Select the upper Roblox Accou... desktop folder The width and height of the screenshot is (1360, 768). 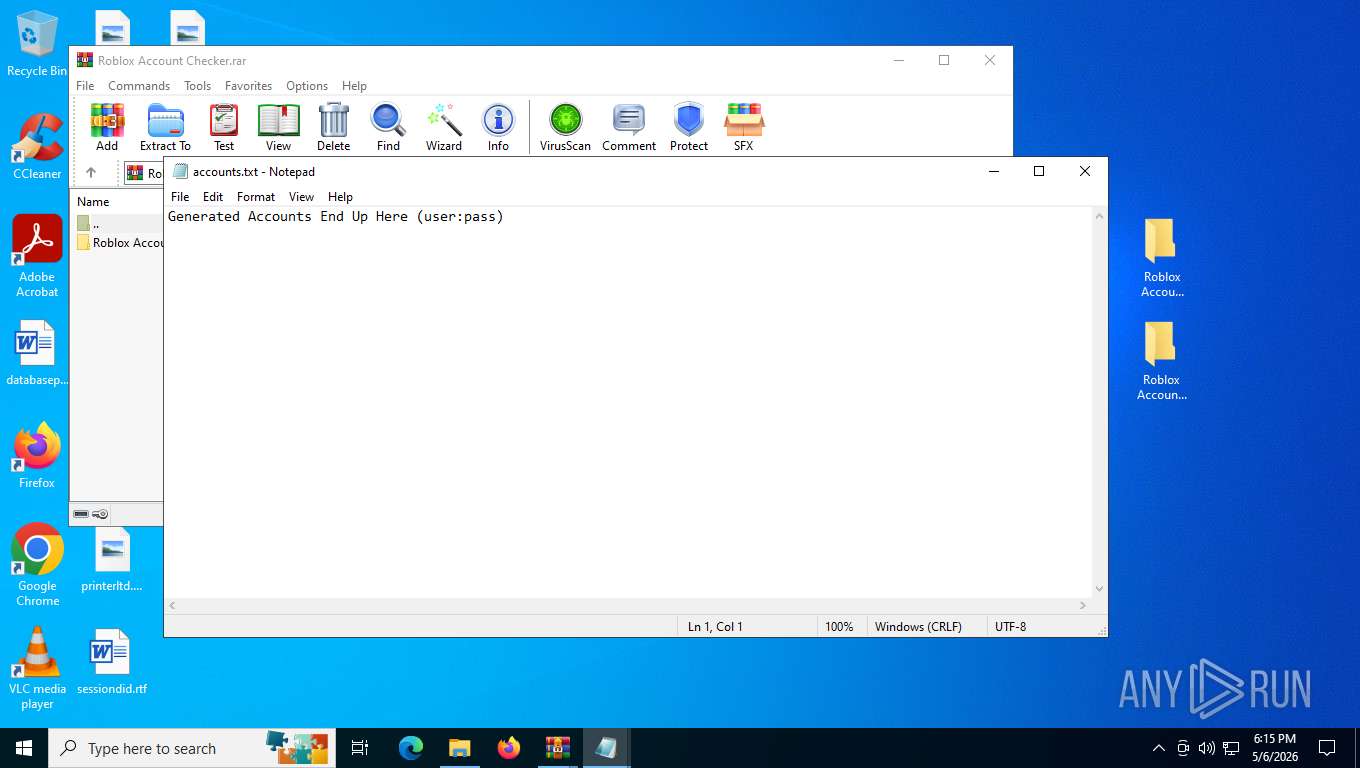pyautogui.click(x=1162, y=258)
